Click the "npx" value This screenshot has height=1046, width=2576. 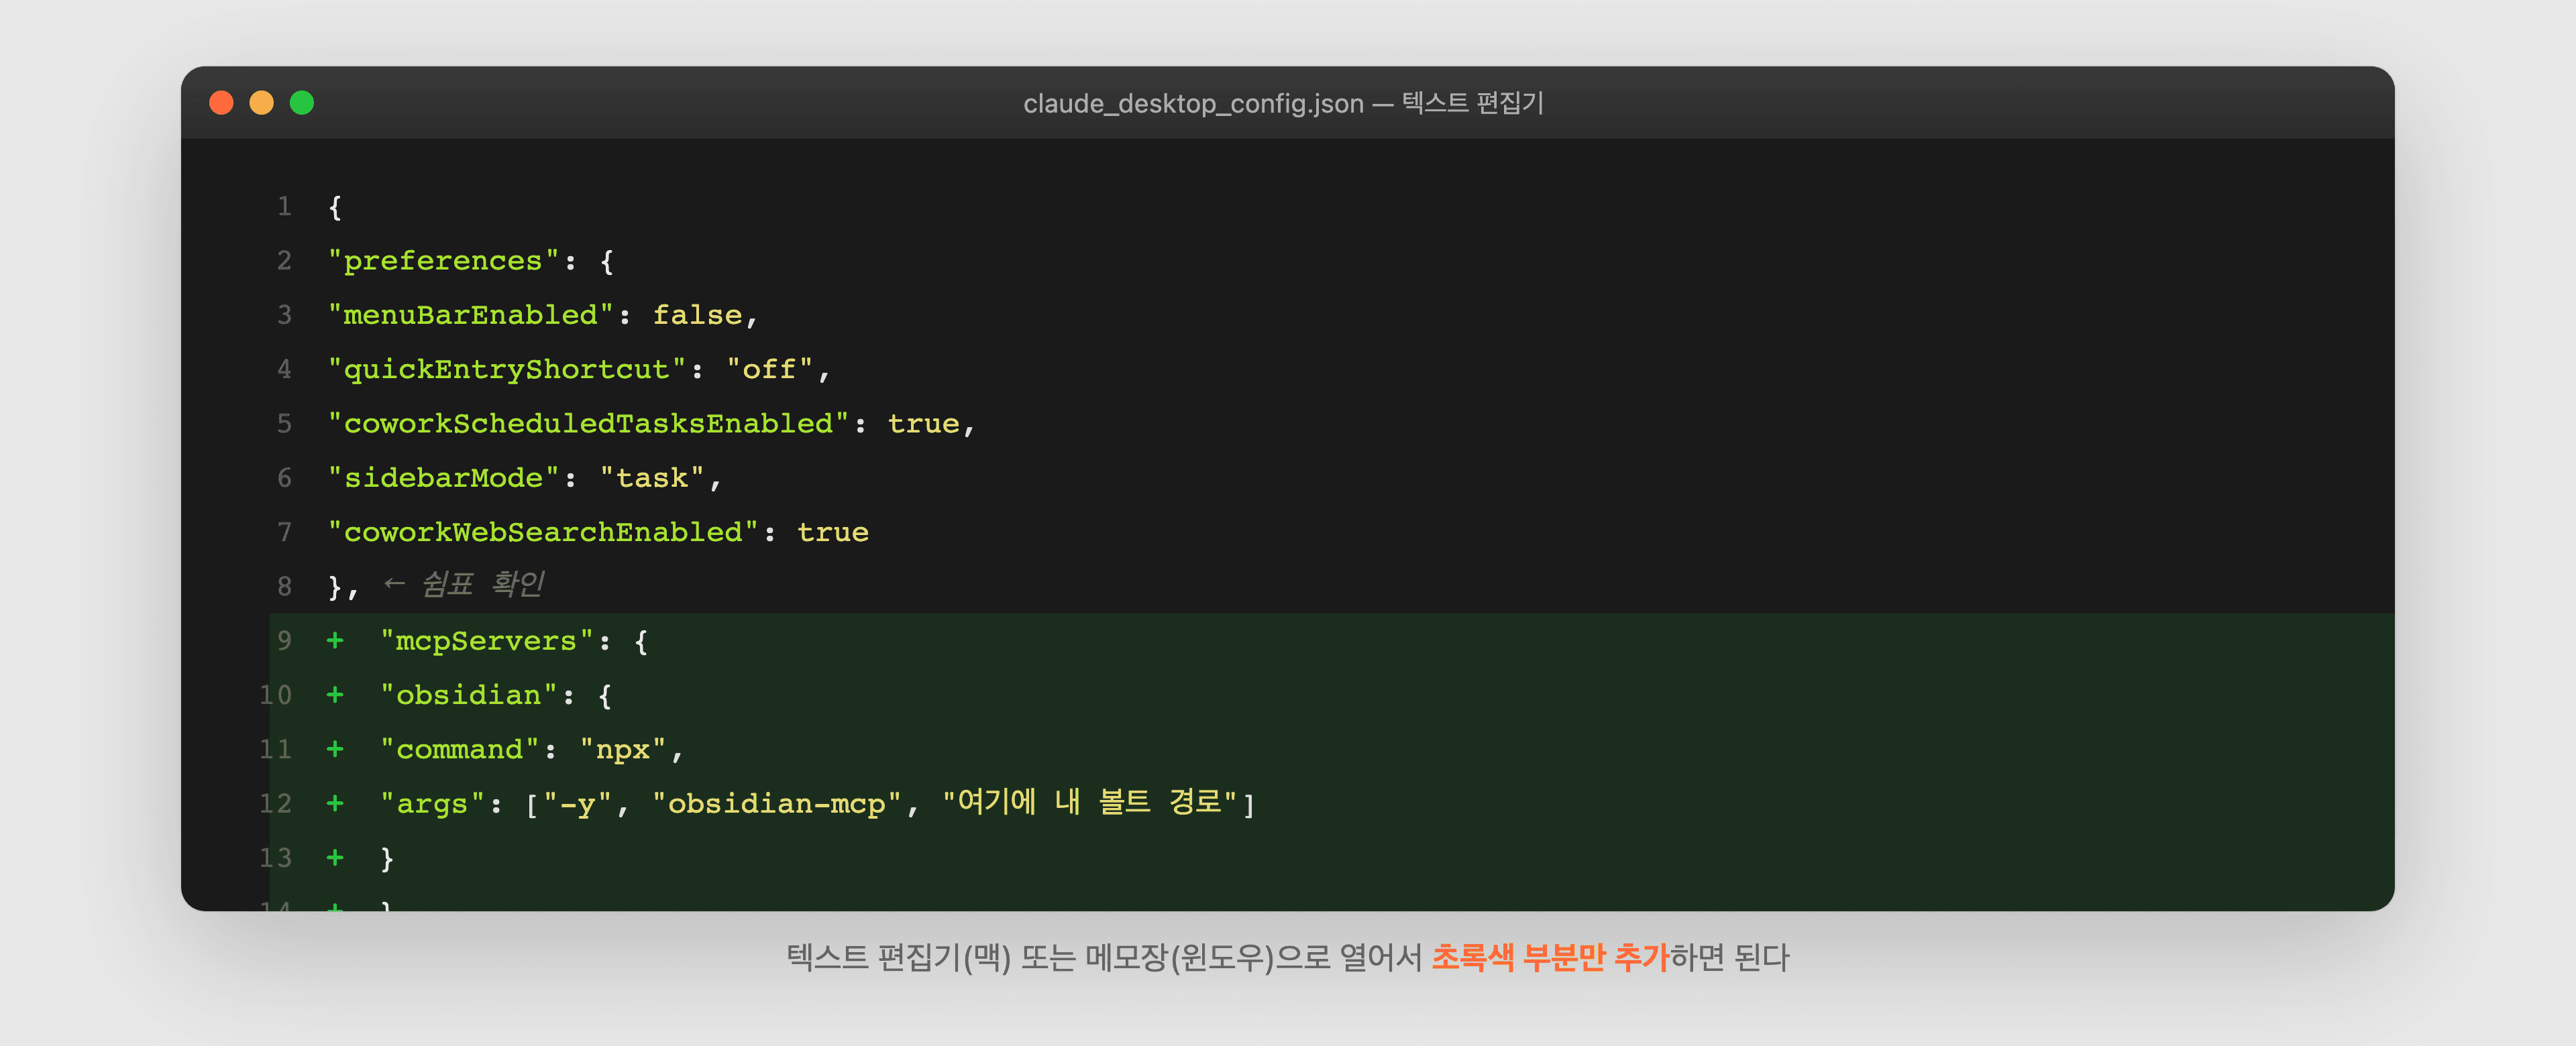(623, 750)
